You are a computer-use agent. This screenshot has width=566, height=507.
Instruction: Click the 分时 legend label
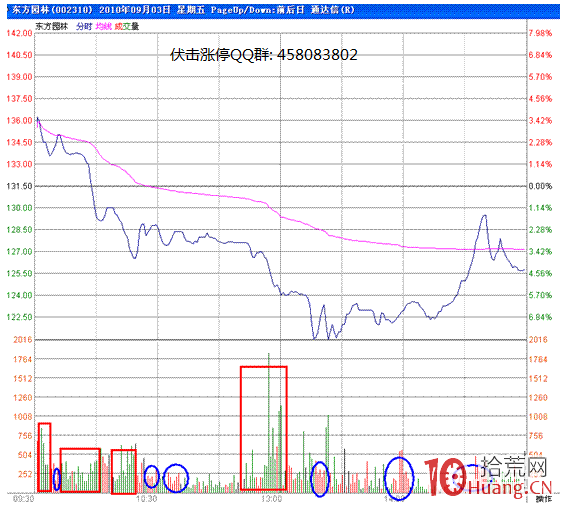[x=84, y=26]
